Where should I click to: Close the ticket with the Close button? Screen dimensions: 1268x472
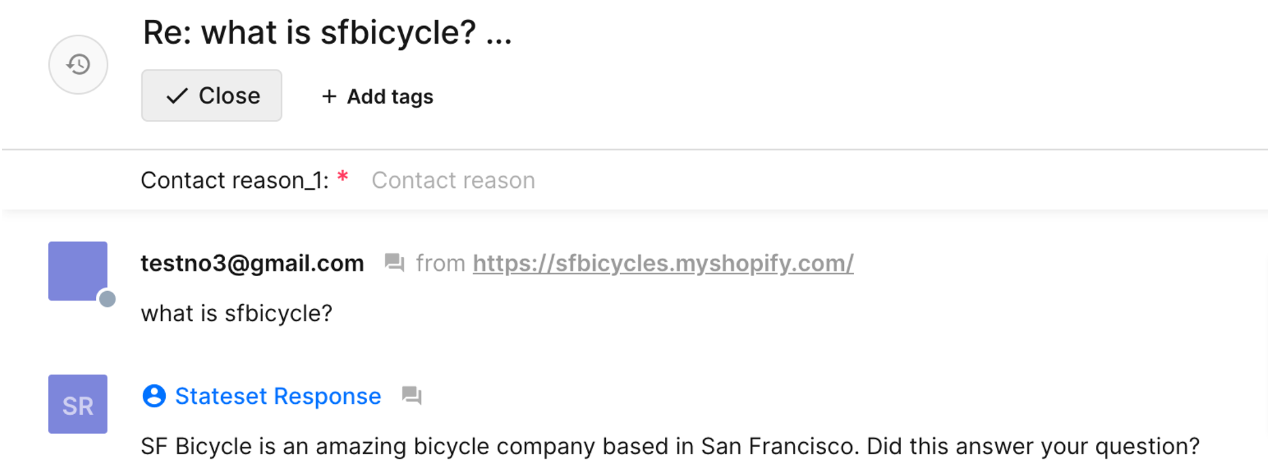(212, 96)
